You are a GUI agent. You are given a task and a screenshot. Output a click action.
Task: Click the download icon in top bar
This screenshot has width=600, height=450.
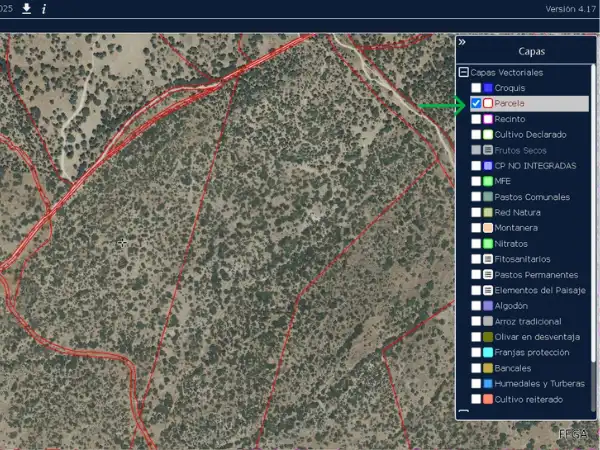(27, 9)
